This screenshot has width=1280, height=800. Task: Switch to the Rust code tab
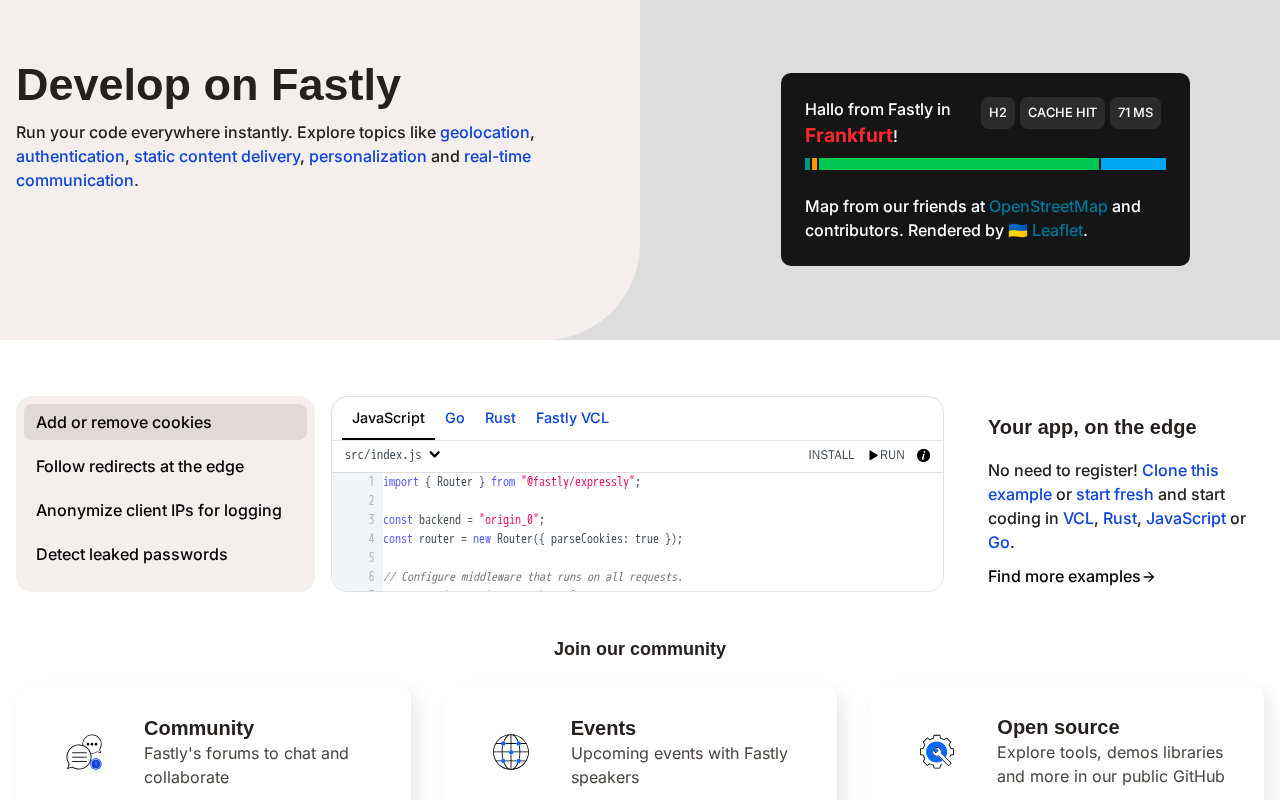(500, 418)
